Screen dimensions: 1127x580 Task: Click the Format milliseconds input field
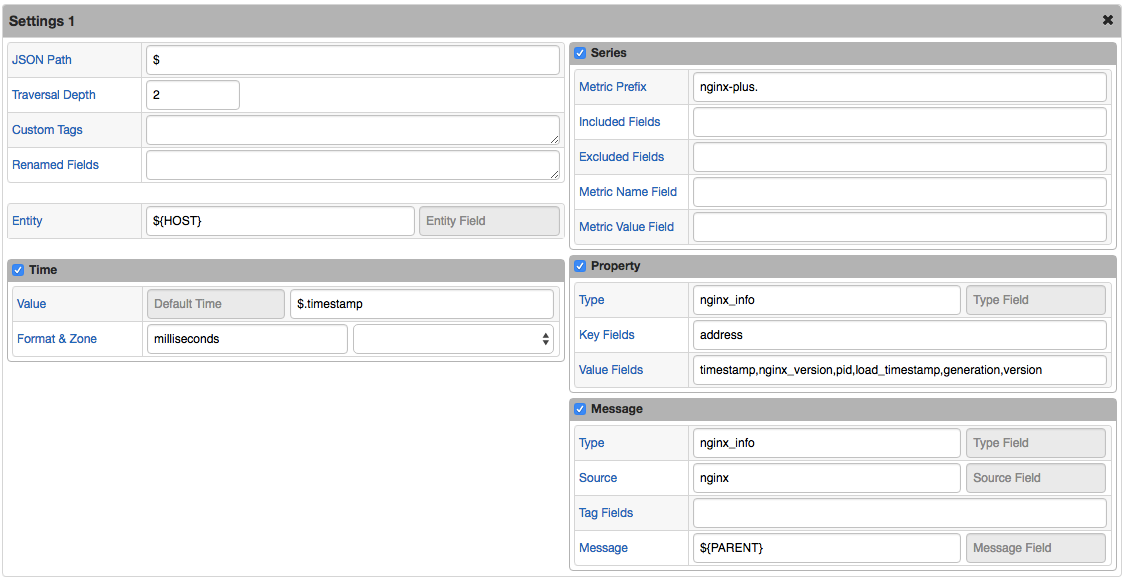247,339
